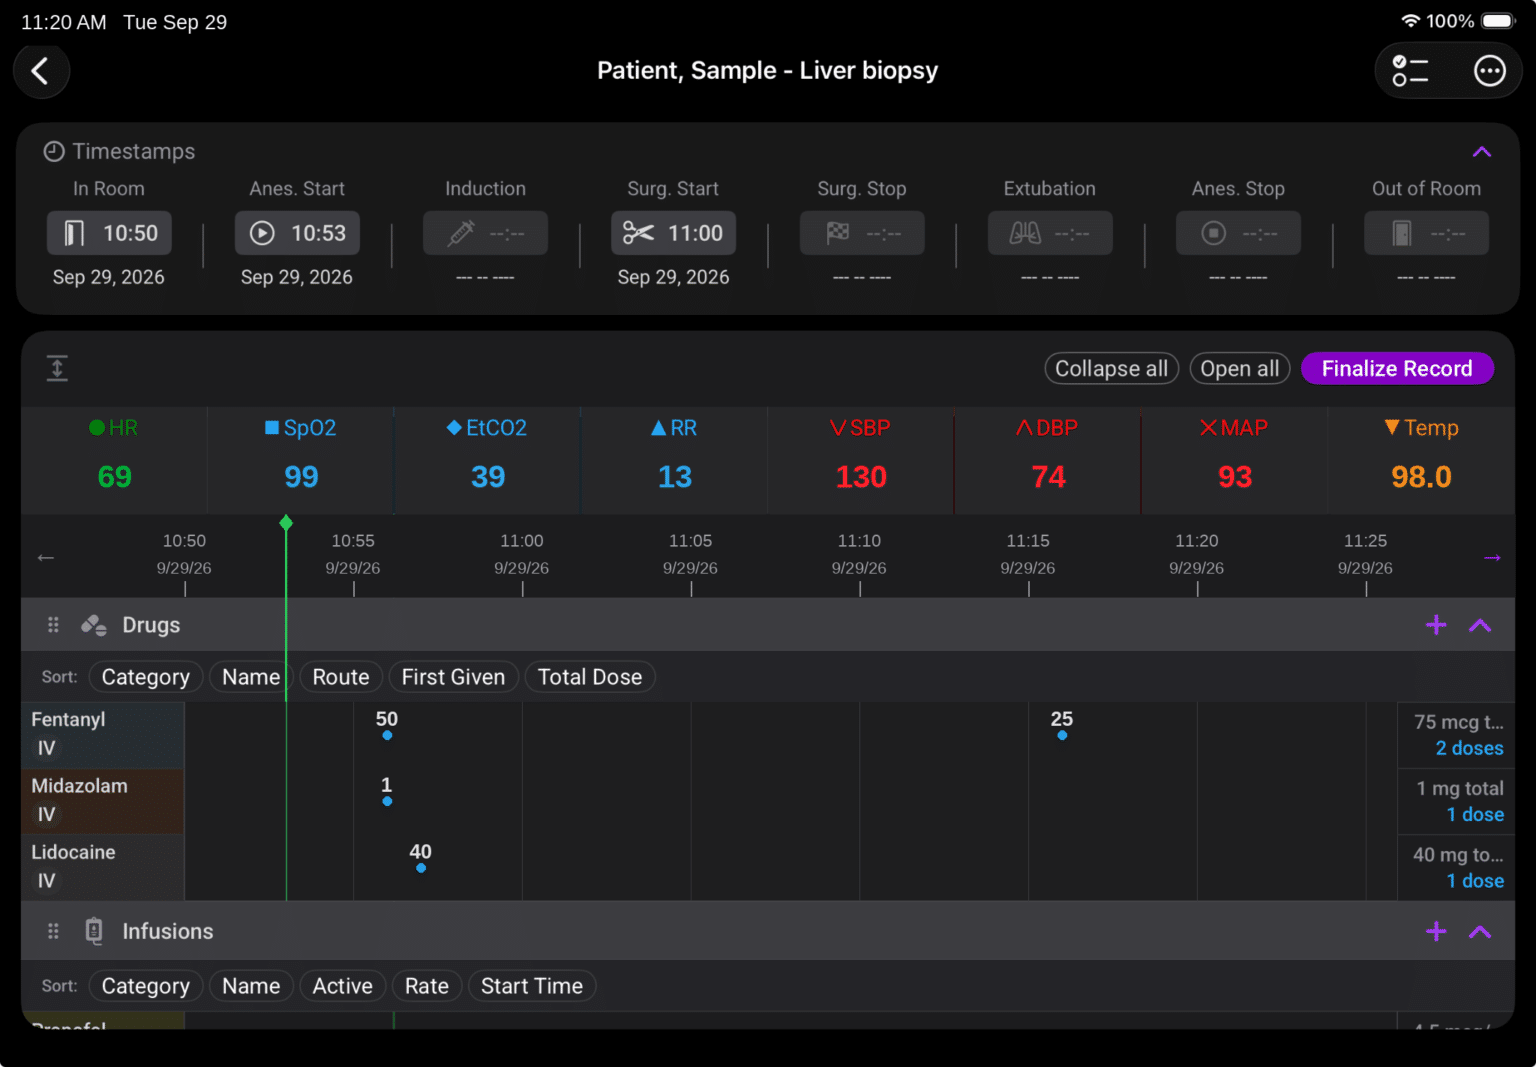Collapse the Drugs section
1536x1067 pixels.
coord(1480,626)
